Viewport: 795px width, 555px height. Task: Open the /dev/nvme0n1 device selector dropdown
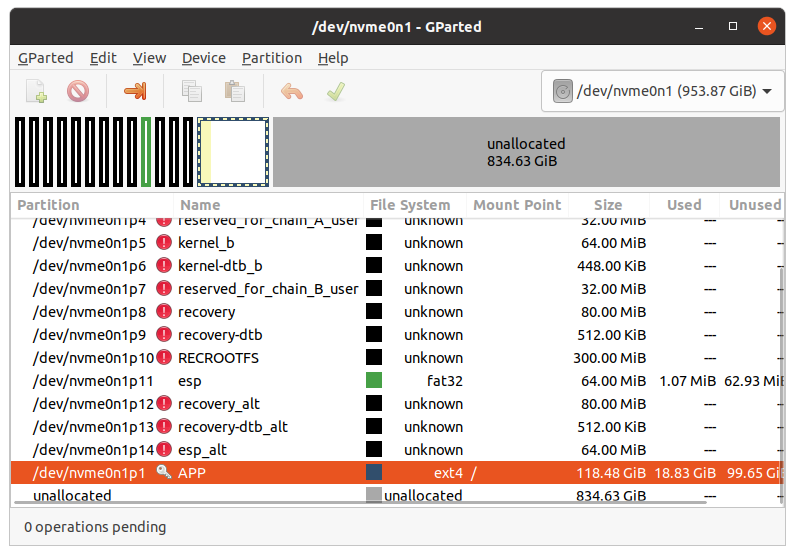tap(661, 92)
